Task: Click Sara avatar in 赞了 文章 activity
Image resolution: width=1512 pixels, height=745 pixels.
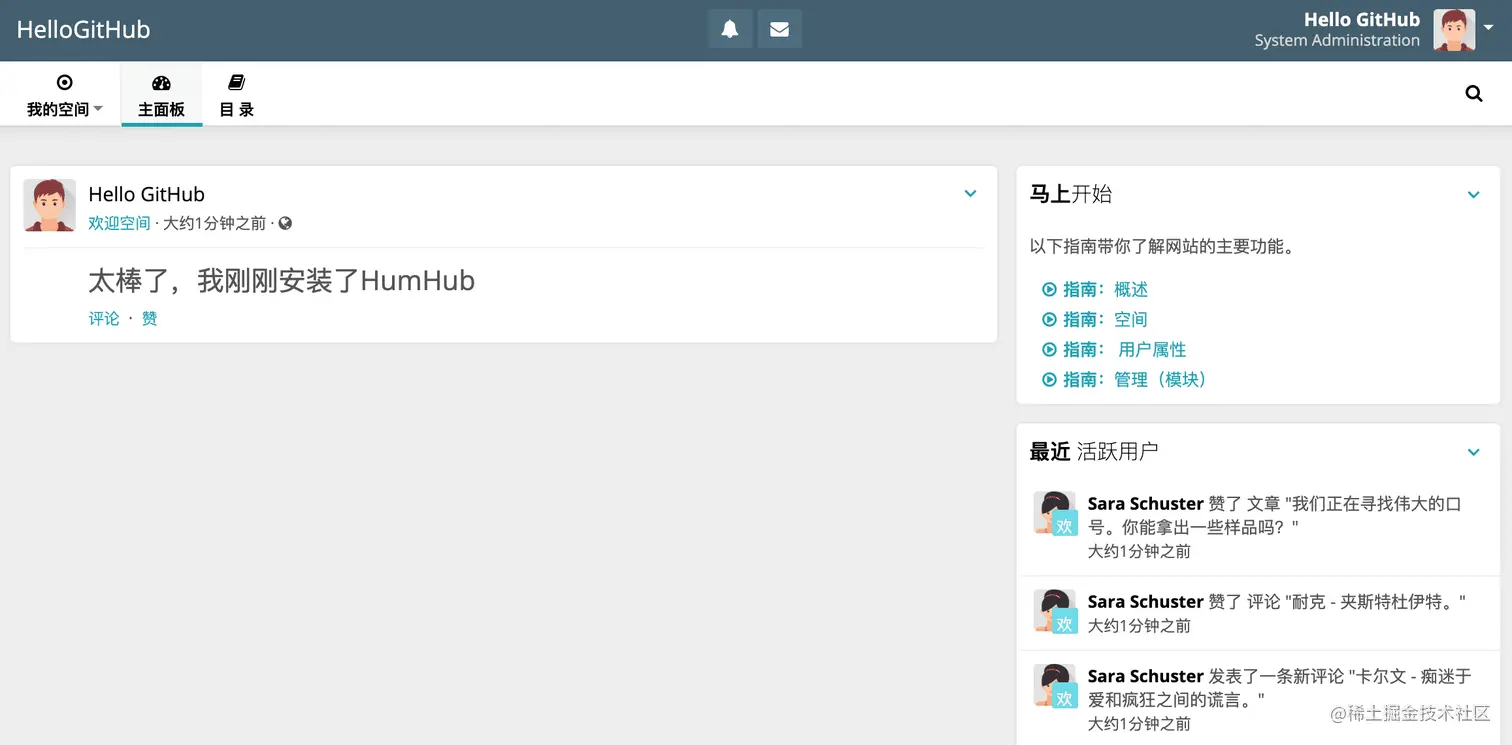Action: [x=1054, y=512]
